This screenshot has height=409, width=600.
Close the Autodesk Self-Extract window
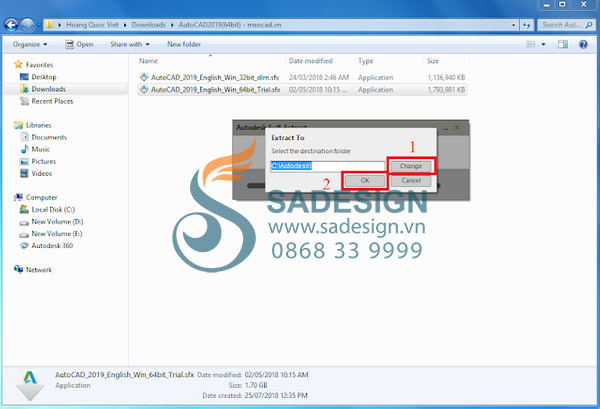457,127
